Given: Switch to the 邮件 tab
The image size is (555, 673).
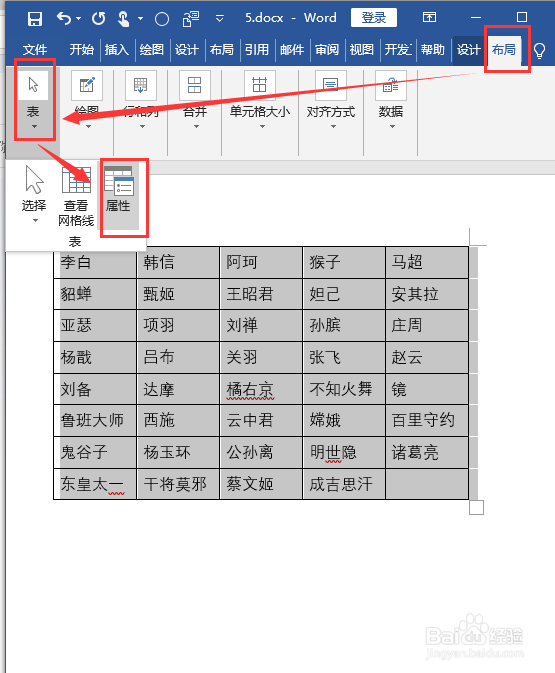Looking at the screenshot, I should coord(292,50).
